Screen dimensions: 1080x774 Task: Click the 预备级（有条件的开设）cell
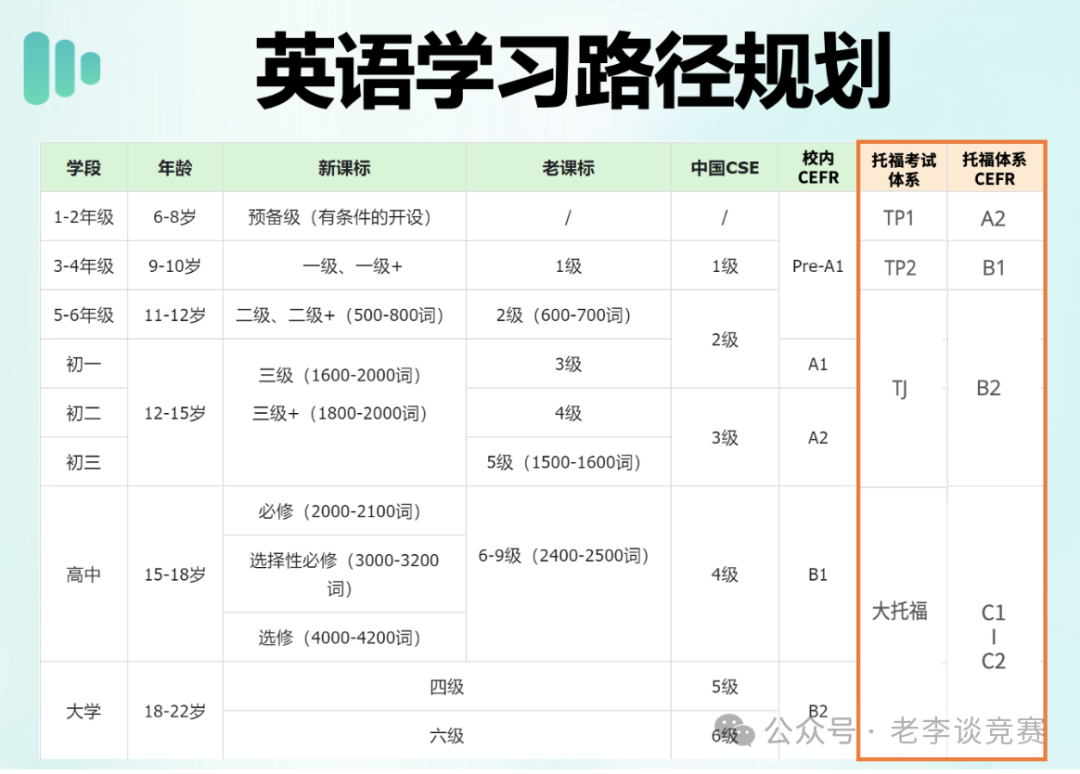point(344,217)
